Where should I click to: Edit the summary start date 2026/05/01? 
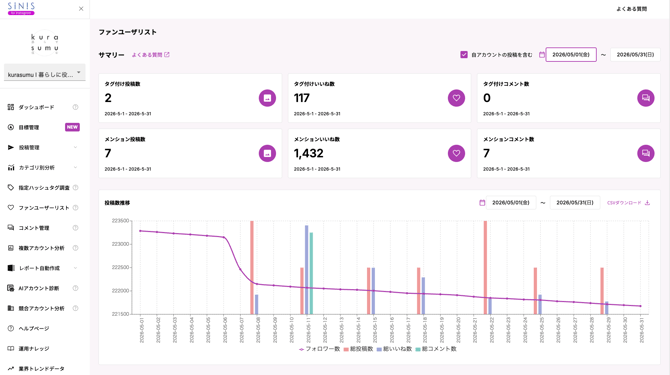coord(571,55)
